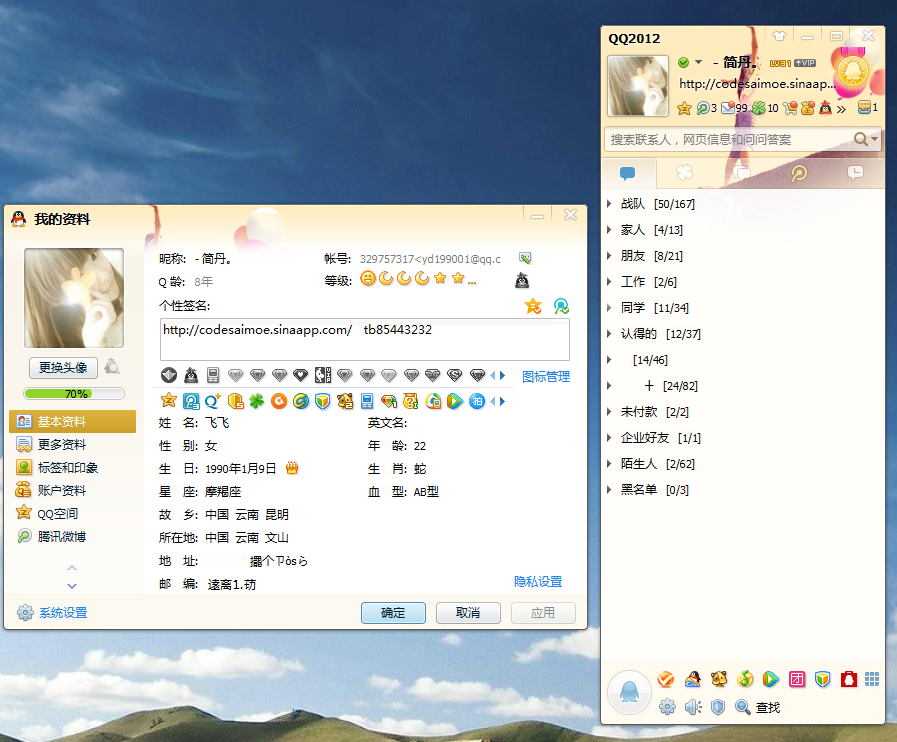Click the NBA VIP badge in icon row

click(x=323, y=375)
